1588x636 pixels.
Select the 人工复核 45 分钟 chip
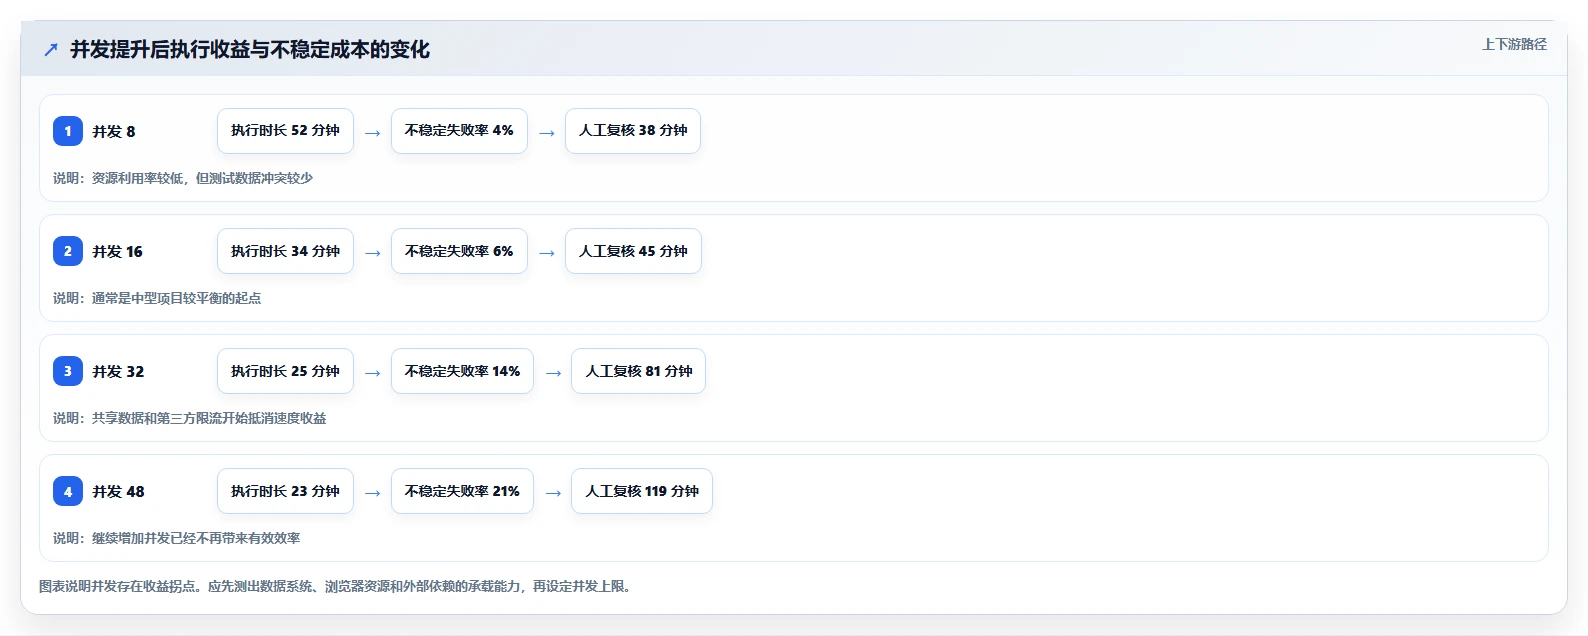tap(633, 251)
